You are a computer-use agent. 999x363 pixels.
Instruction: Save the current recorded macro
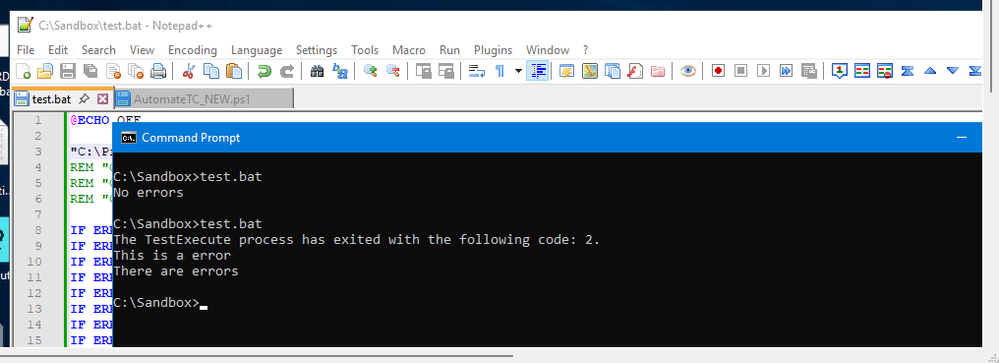click(x=809, y=71)
